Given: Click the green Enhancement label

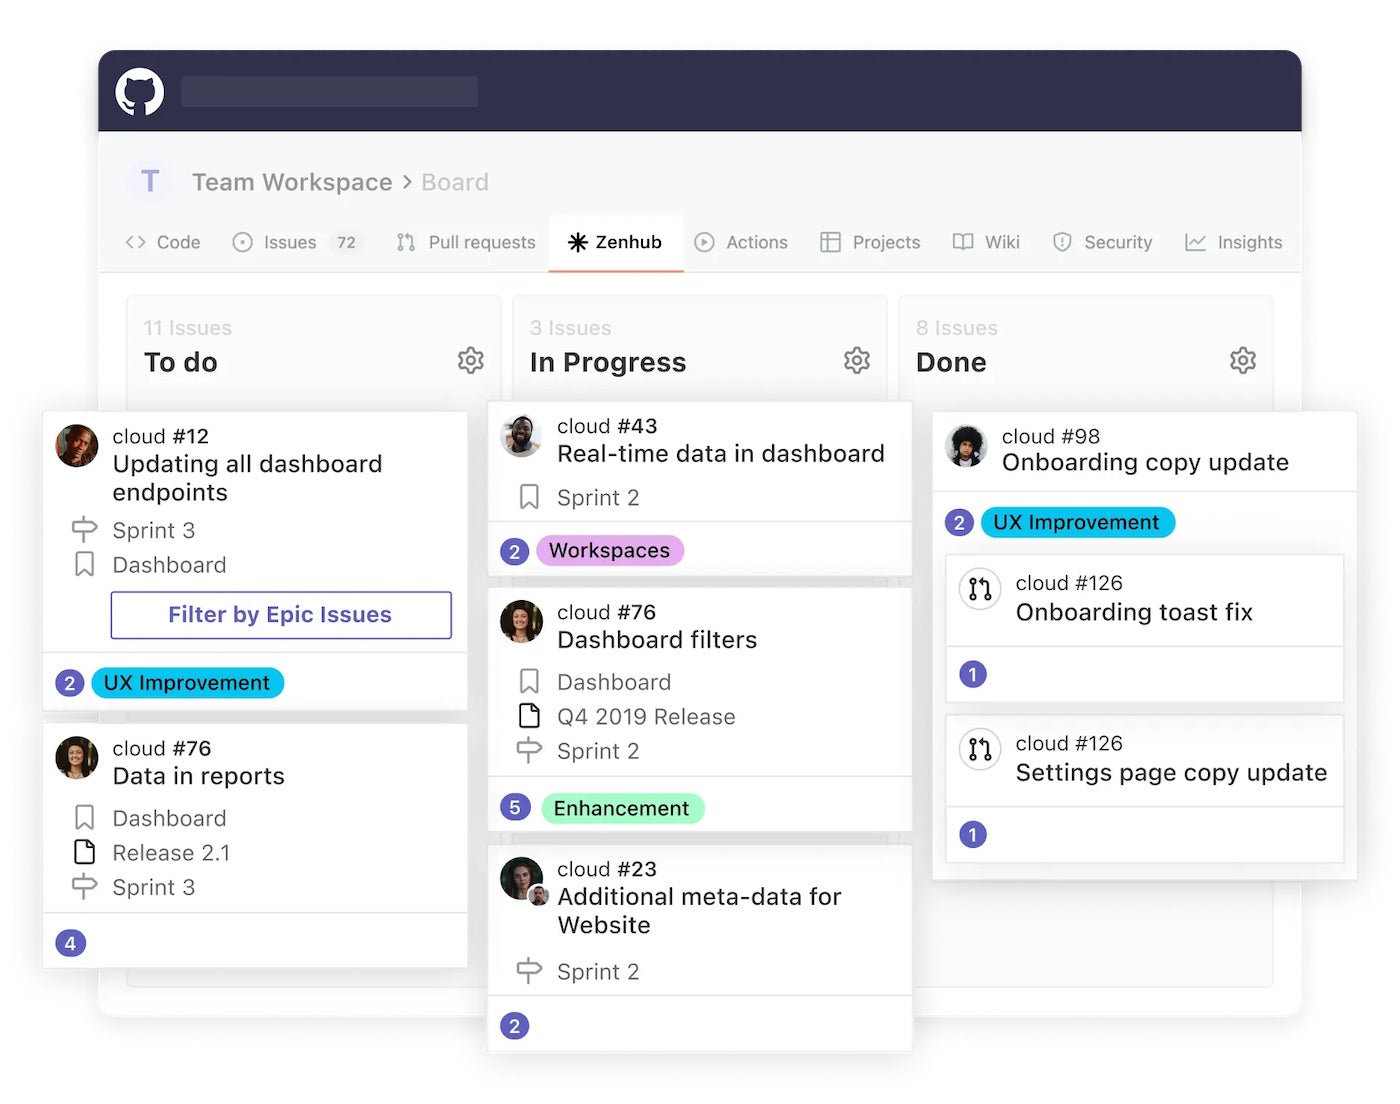Looking at the screenshot, I should tap(622, 808).
